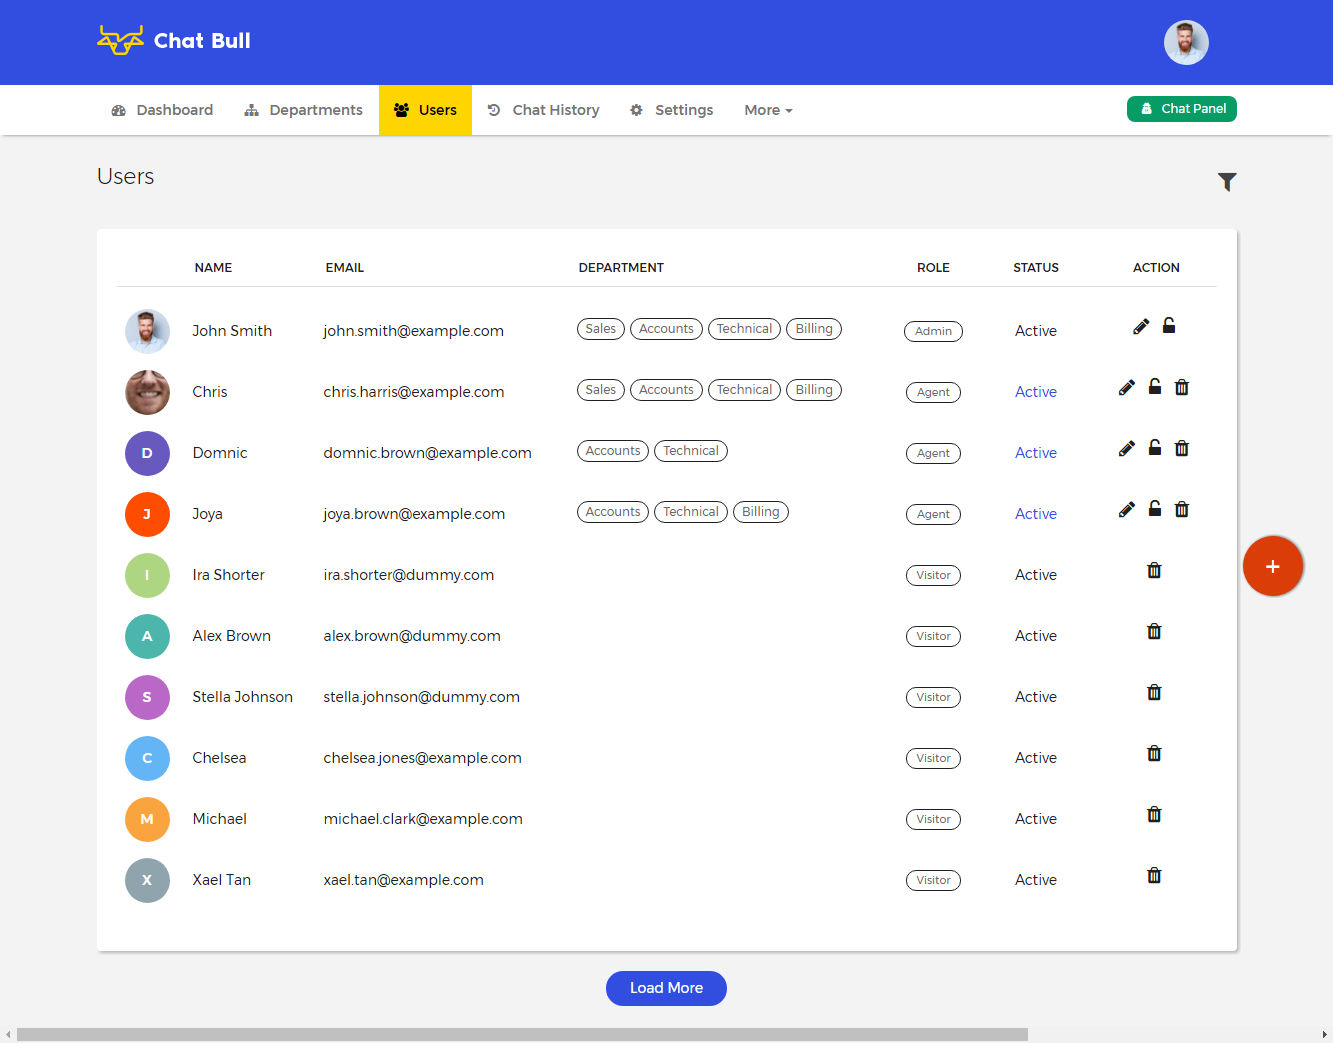Image resolution: width=1333 pixels, height=1043 pixels.
Task: Open the green Chat Panel button
Action: point(1182,109)
